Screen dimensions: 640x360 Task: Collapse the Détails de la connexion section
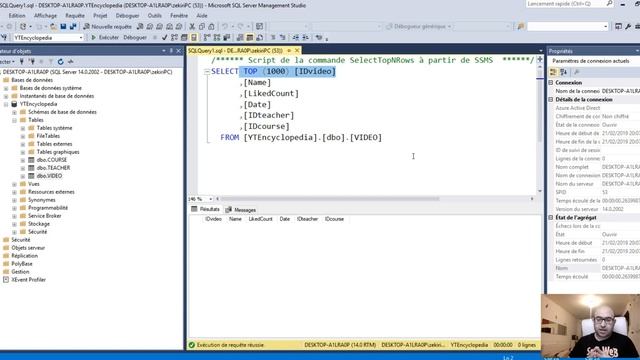click(x=551, y=100)
